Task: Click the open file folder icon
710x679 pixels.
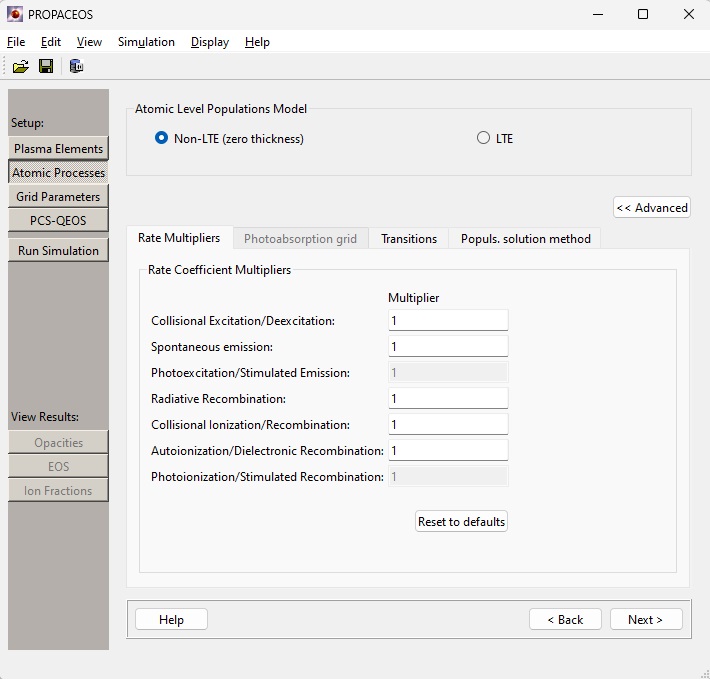Action: coord(20,66)
